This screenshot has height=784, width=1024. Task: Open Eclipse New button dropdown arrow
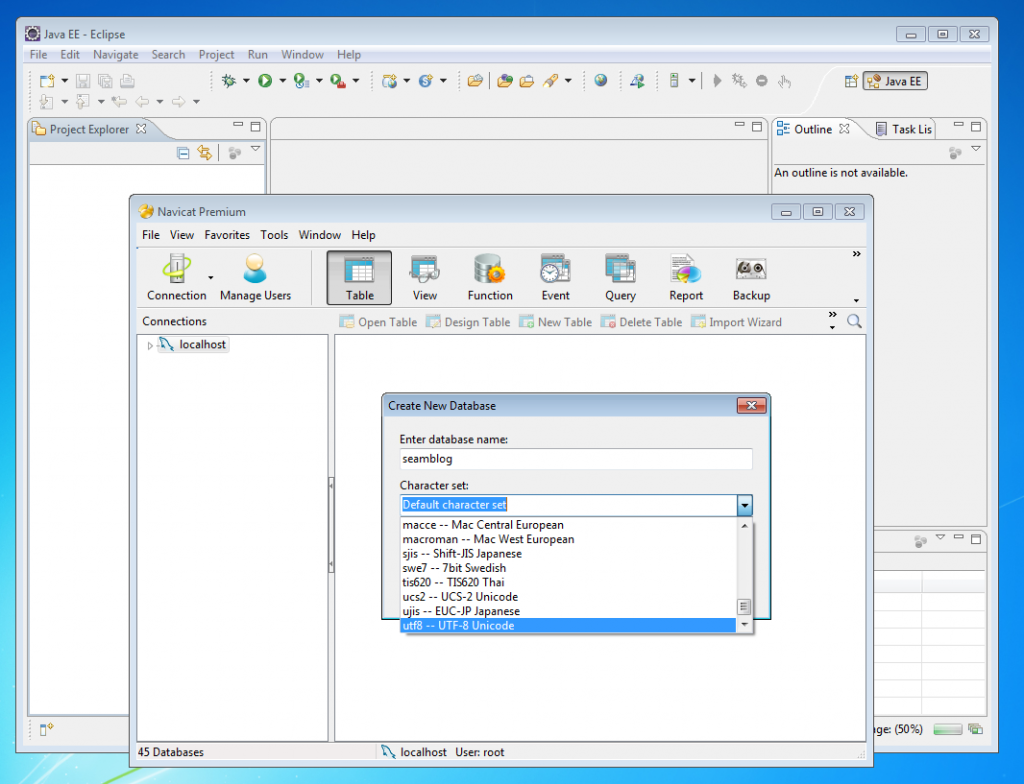point(65,81)
